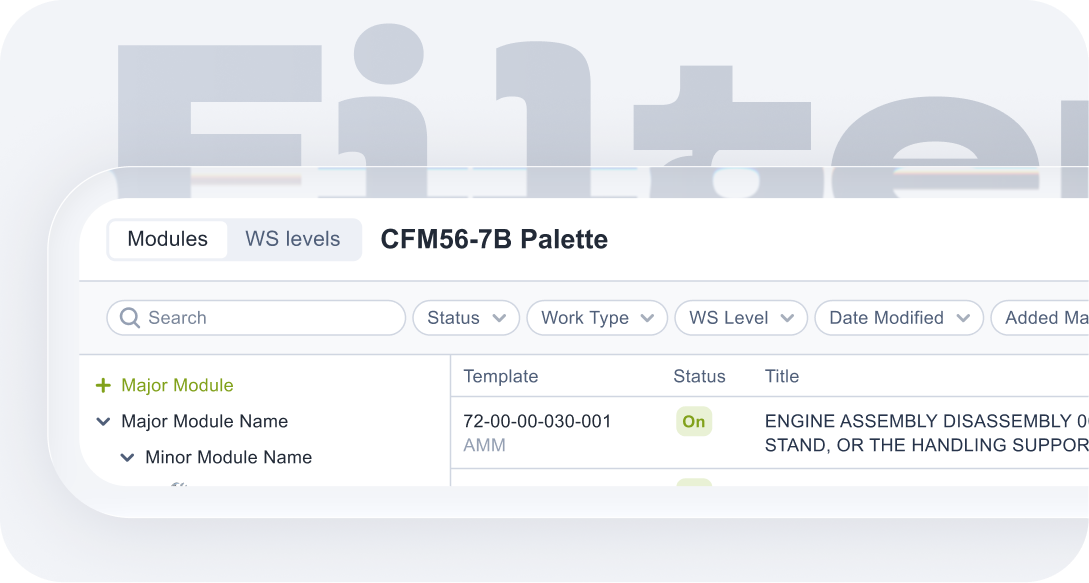Click the green plus icon to add a module

click(102, 385)
